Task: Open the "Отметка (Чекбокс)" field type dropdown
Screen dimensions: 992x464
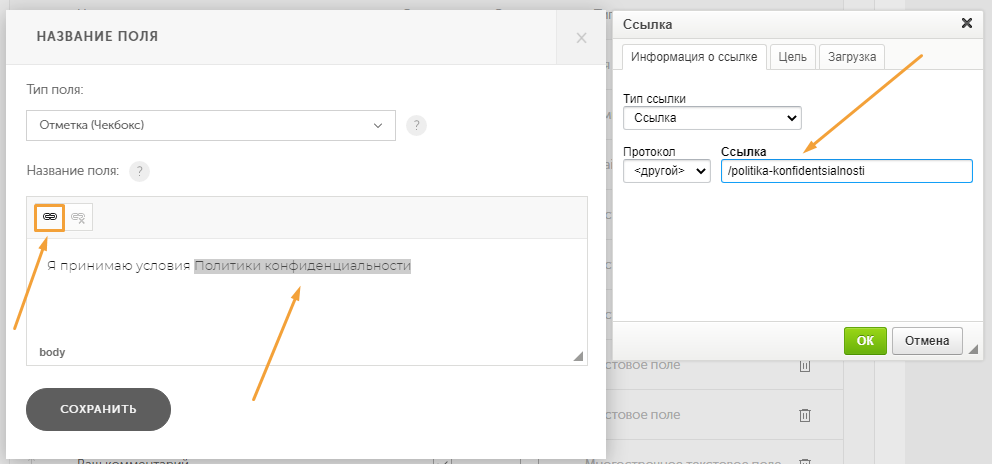Action: pos(211,126)
